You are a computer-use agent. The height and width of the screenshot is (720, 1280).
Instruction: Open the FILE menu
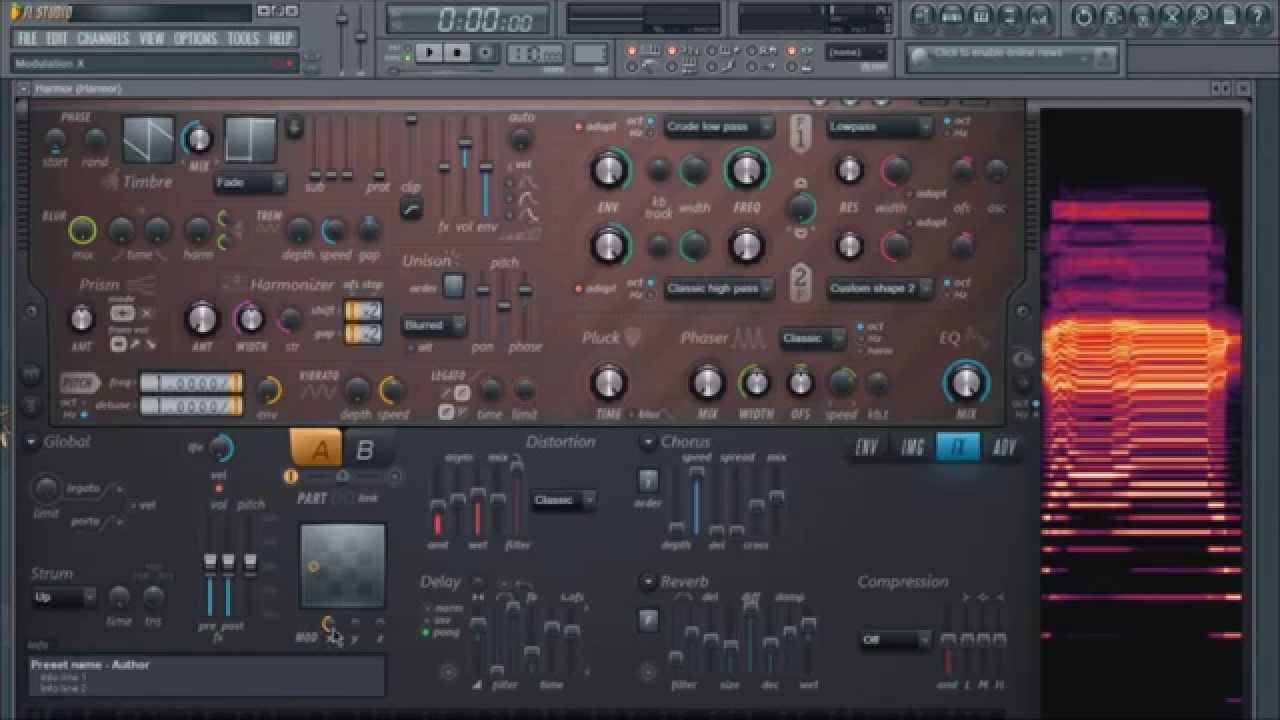pyautogui.click(x=27, y=39)
